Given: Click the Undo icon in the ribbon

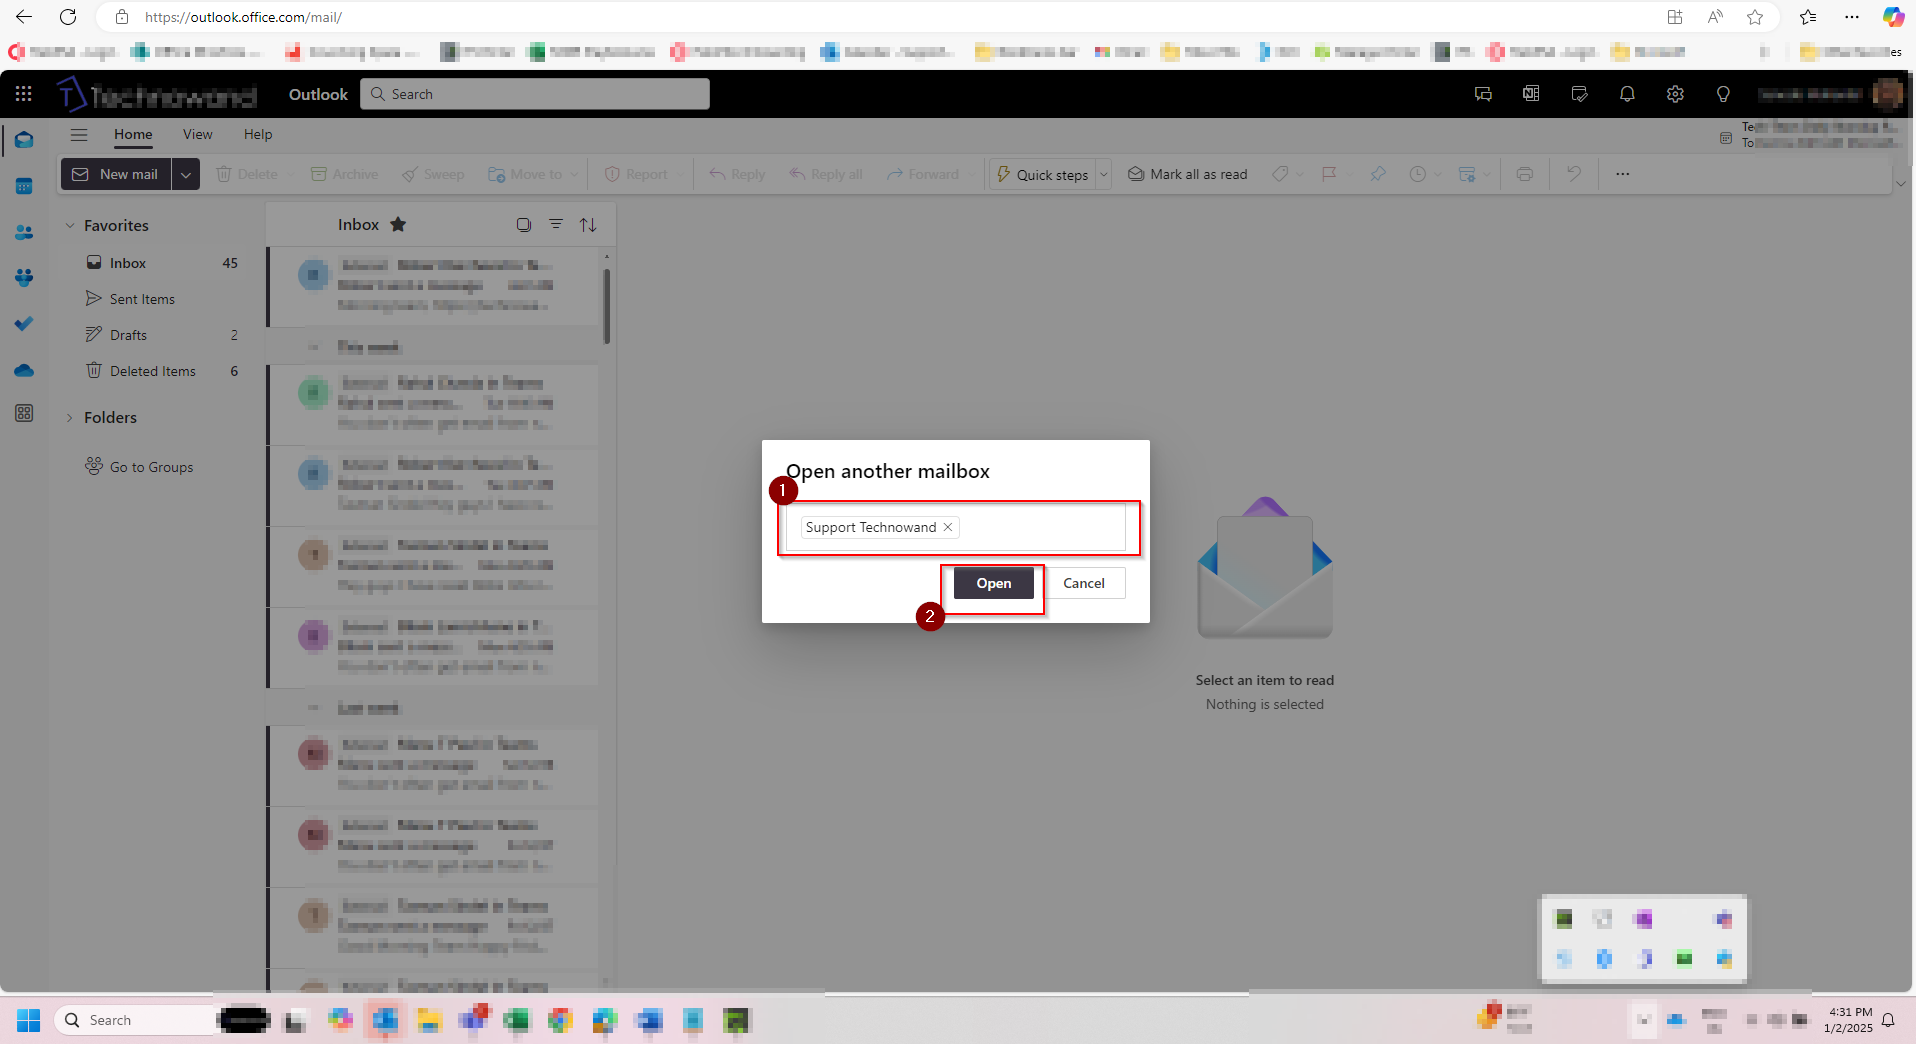Looking at the screenshot, I should click(x=1573, y=174).
